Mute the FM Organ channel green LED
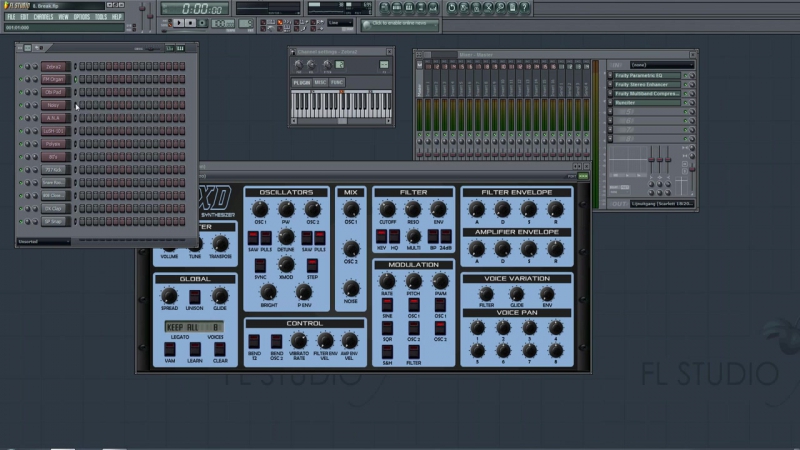800x450 pixels. coord(21,79)
